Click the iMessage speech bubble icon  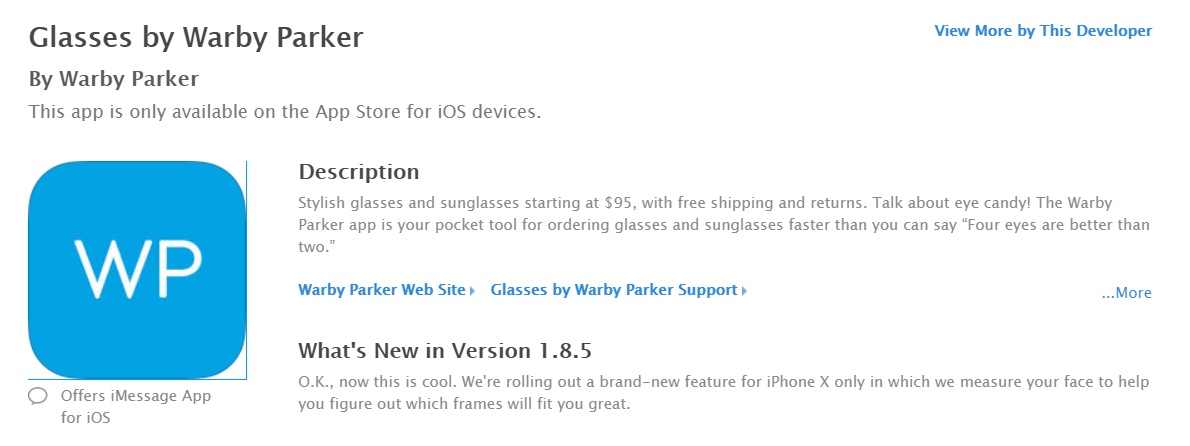click(38, 396)
